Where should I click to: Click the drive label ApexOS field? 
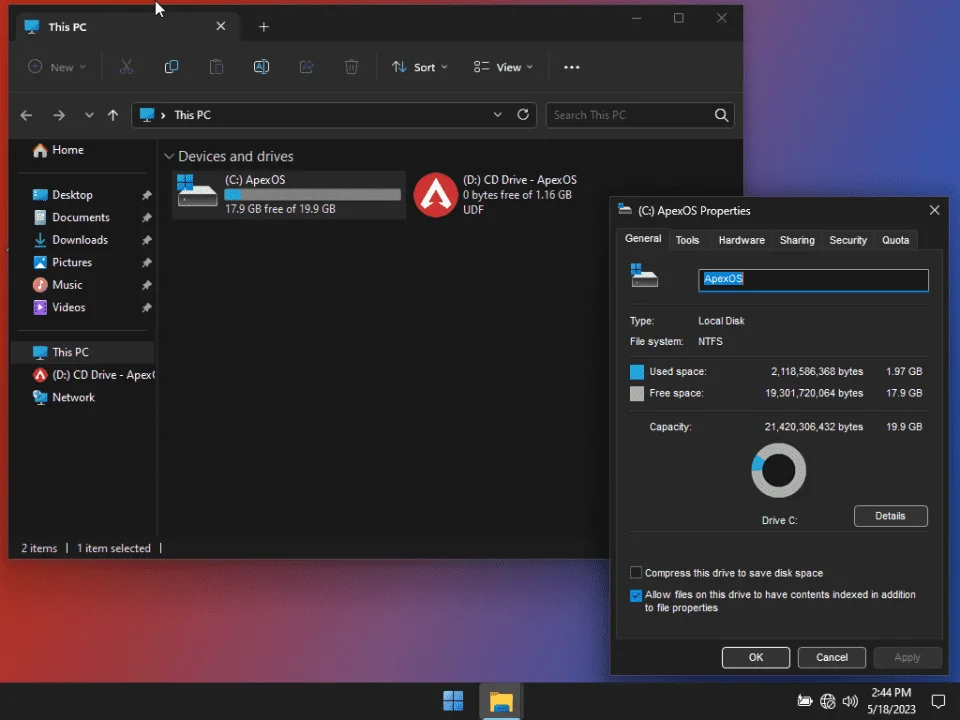pos(813,280)
